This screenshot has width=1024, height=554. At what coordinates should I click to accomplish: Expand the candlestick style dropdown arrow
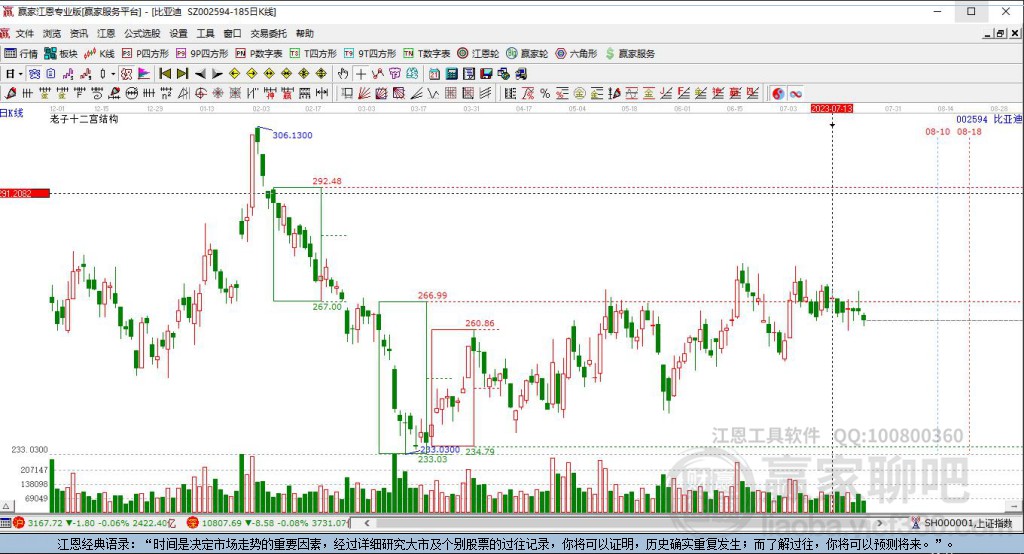pyautogui.click(x=112, y=74)
